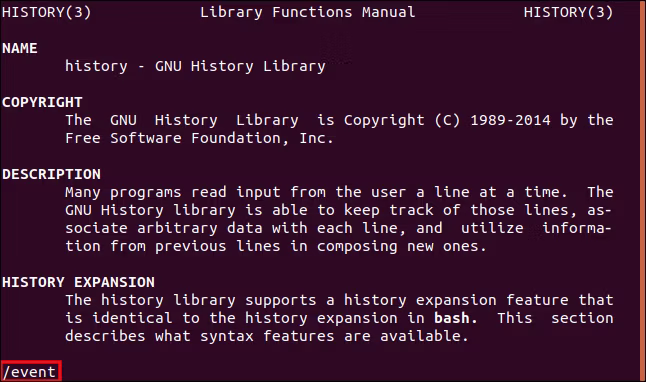Click the HISTORY EXPANSION heading

(x=79, y=282)
